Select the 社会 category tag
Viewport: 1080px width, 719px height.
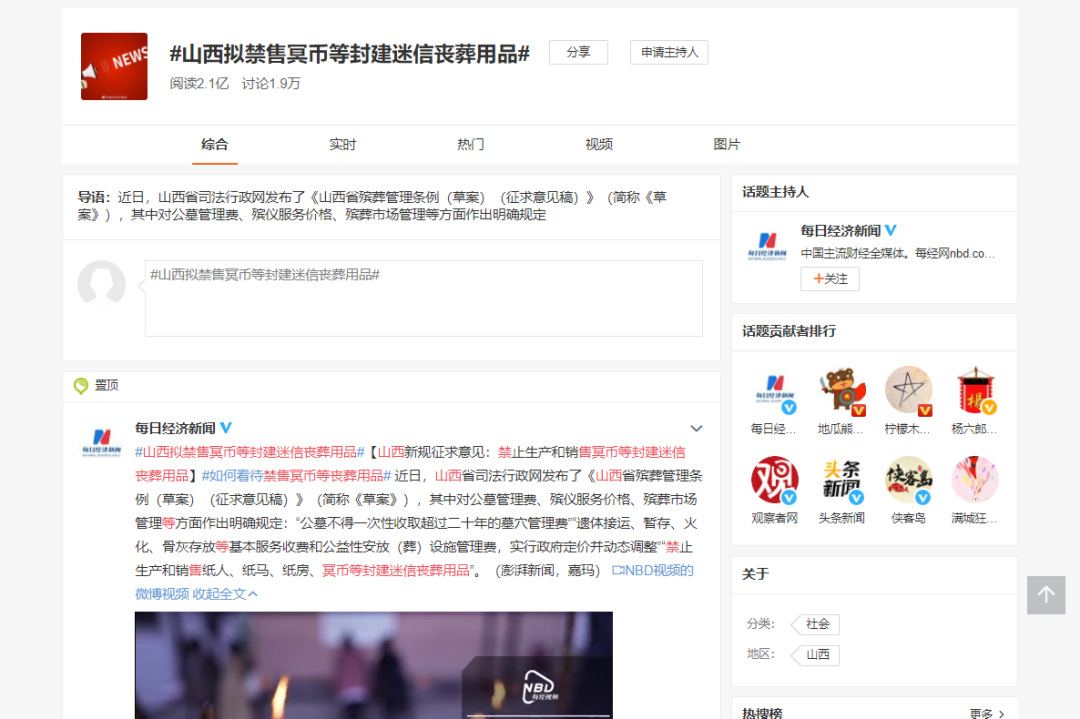tap(816, 624)
